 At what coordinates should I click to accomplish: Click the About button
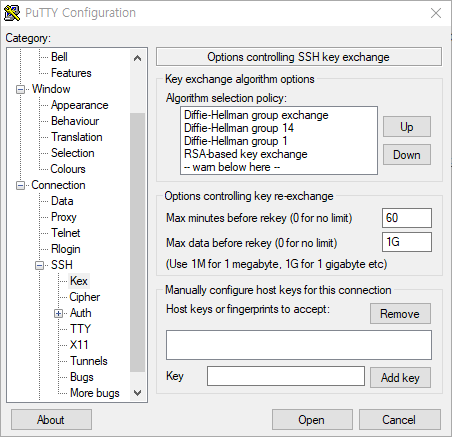51,420
